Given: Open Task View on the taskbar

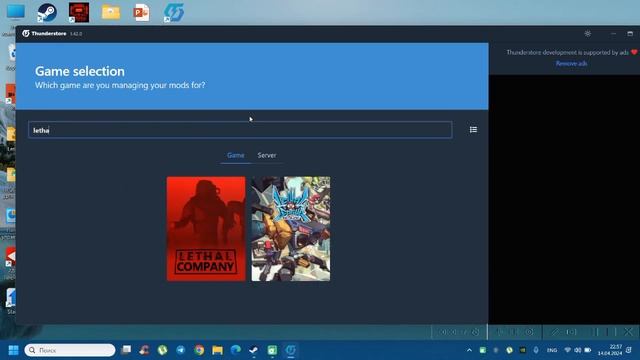Looking at the screenshot, I should pyautogui.click(x=127, y=350).
